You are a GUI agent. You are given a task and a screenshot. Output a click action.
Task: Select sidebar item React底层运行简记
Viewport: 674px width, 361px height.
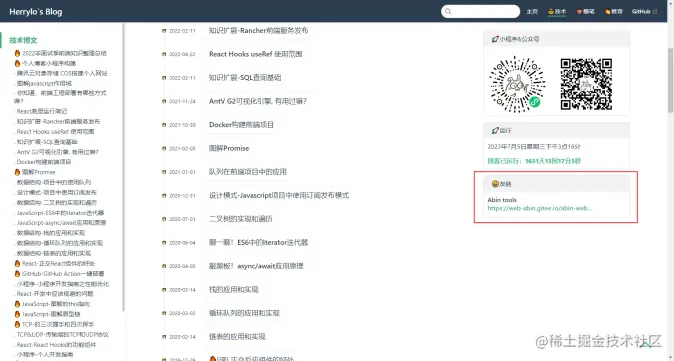point(42,111)
